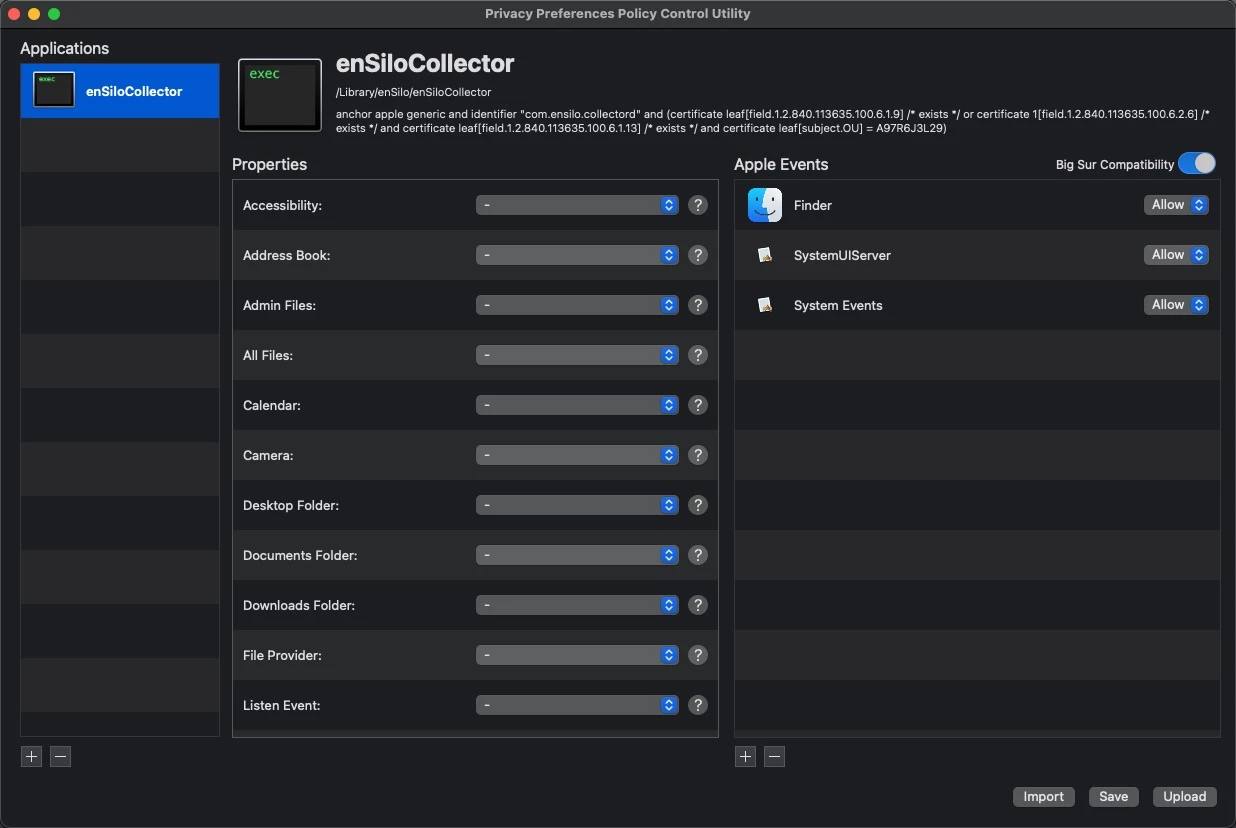1236x828 pixels.
Task: Click the Calendar property label
Action: 272,405
